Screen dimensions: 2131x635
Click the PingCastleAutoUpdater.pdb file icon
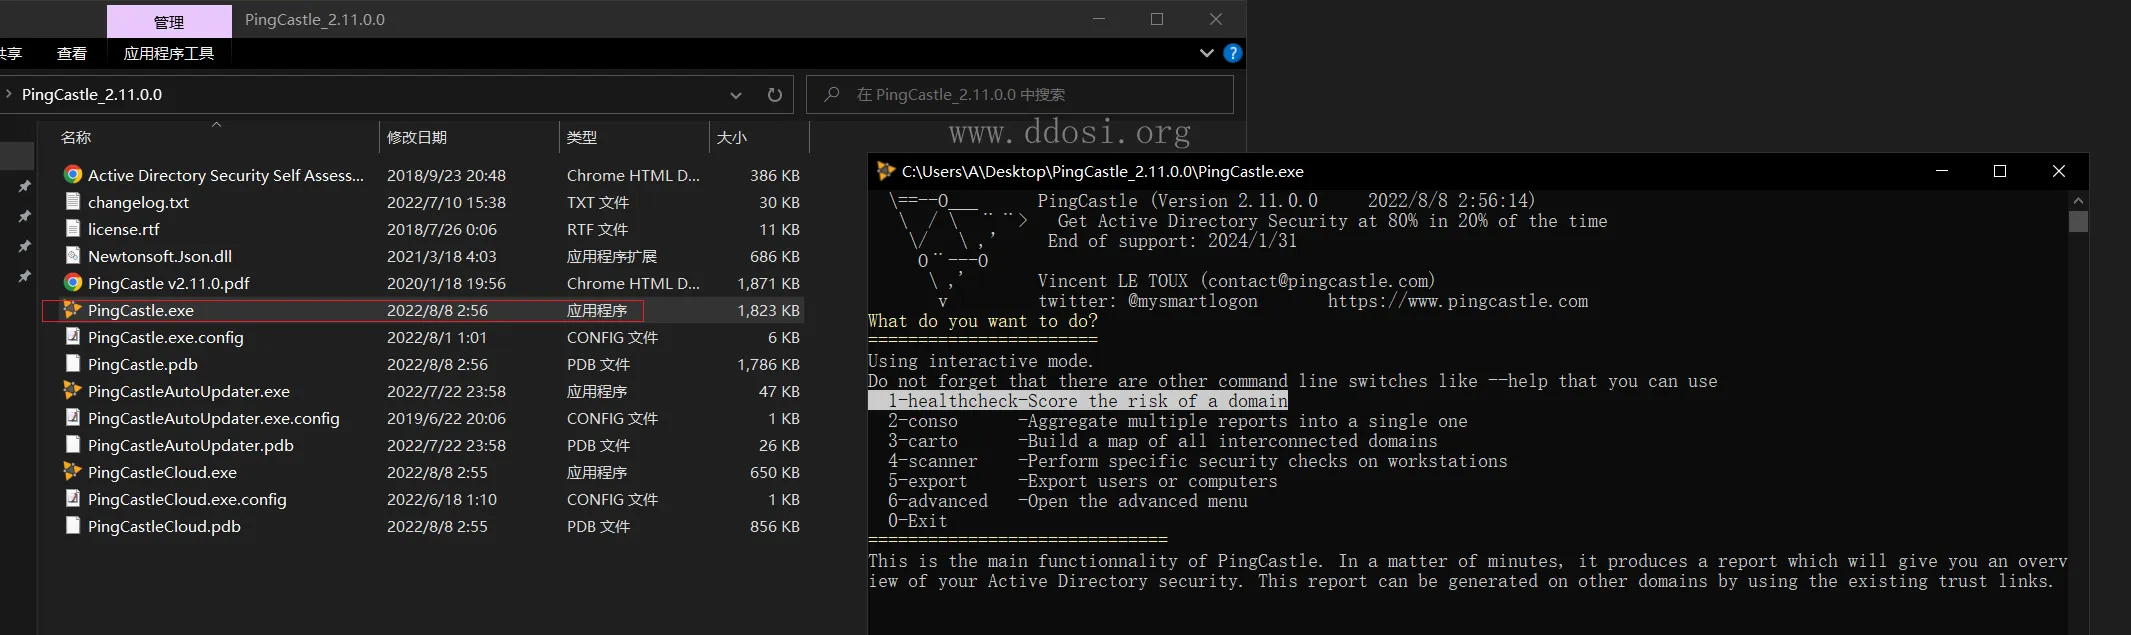73,444
